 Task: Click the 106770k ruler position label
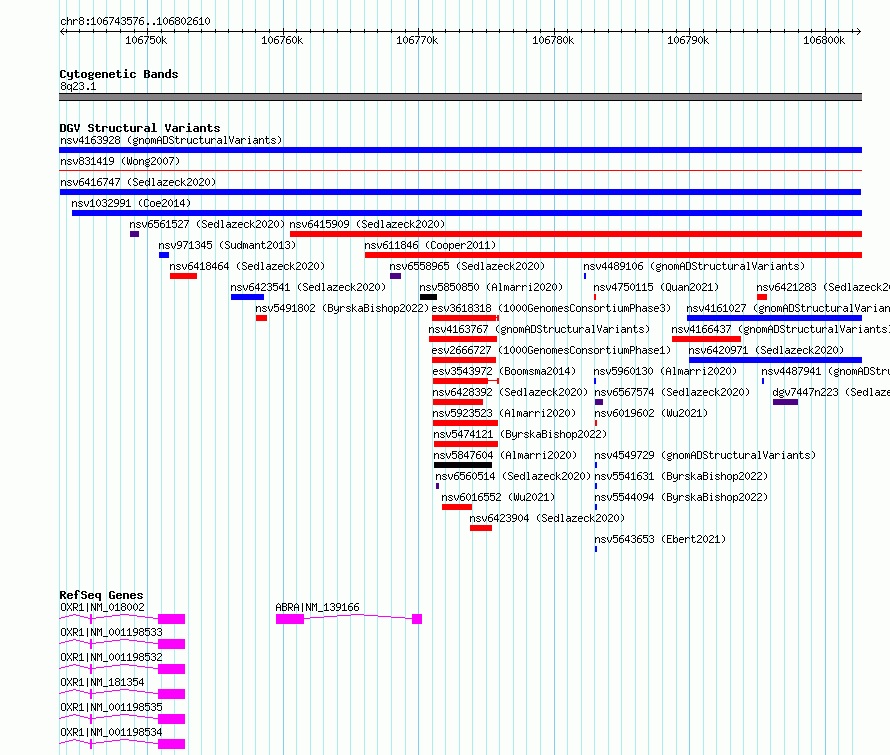coord(417,40)
